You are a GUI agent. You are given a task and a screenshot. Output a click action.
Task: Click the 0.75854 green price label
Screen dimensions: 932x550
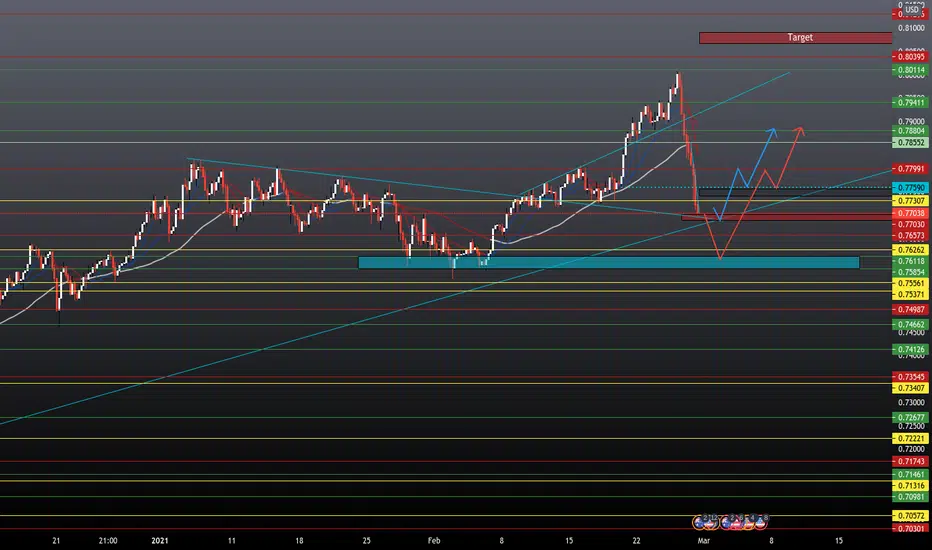click(911, 272)
